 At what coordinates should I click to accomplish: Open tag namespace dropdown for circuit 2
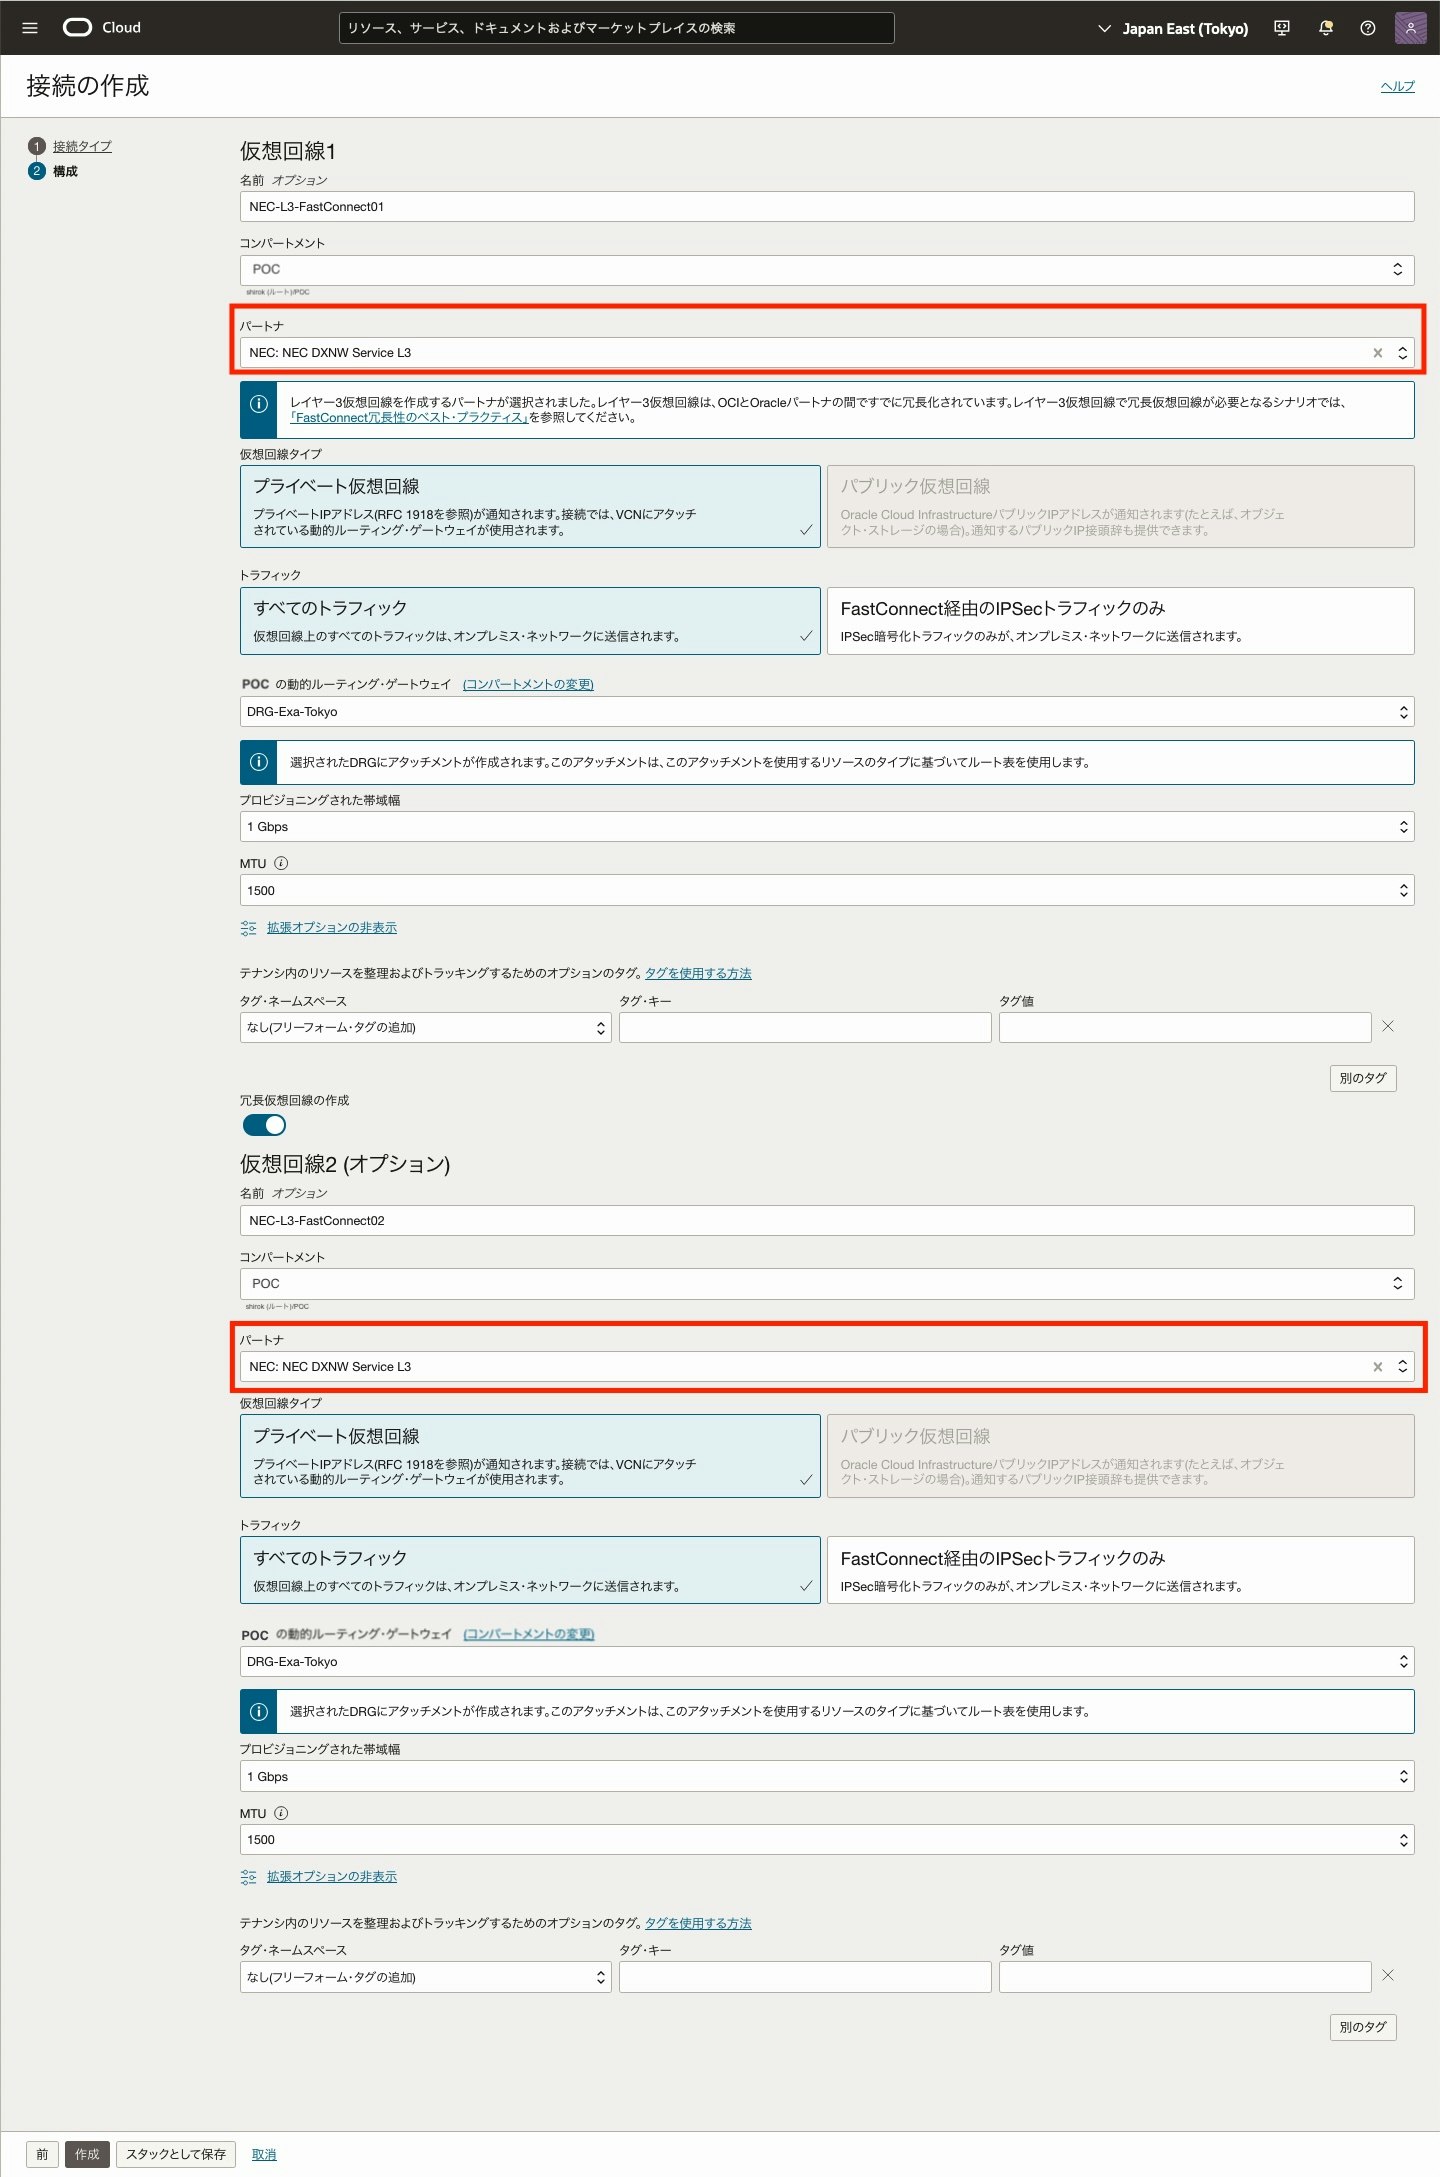click(426, 1977)
